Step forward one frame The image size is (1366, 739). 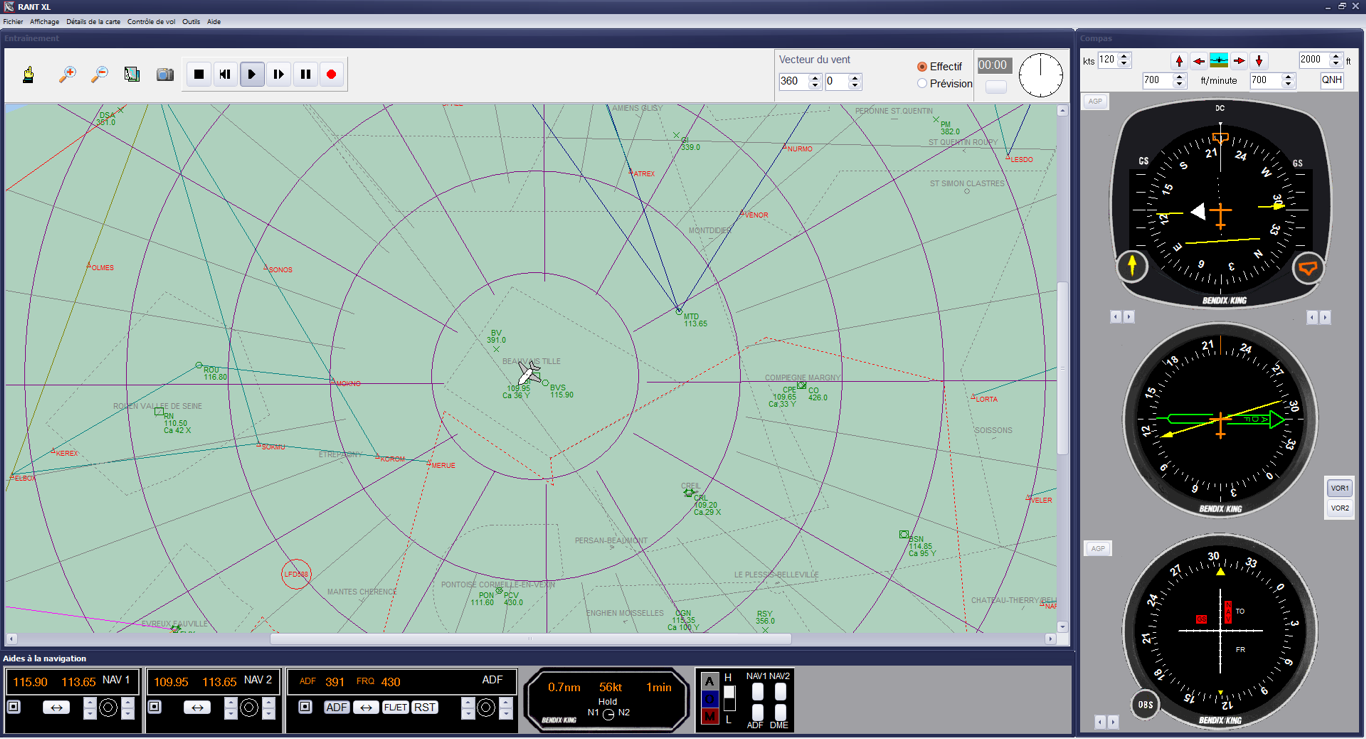279,74
